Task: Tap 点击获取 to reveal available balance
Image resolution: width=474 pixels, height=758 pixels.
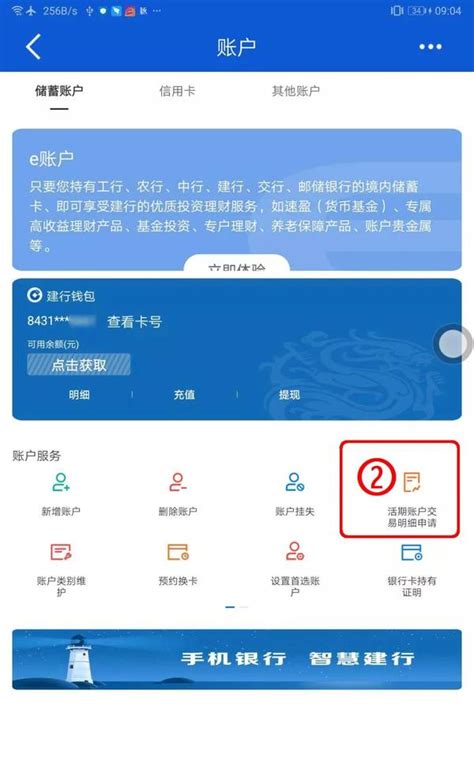Action: click(x=79, y=365)
